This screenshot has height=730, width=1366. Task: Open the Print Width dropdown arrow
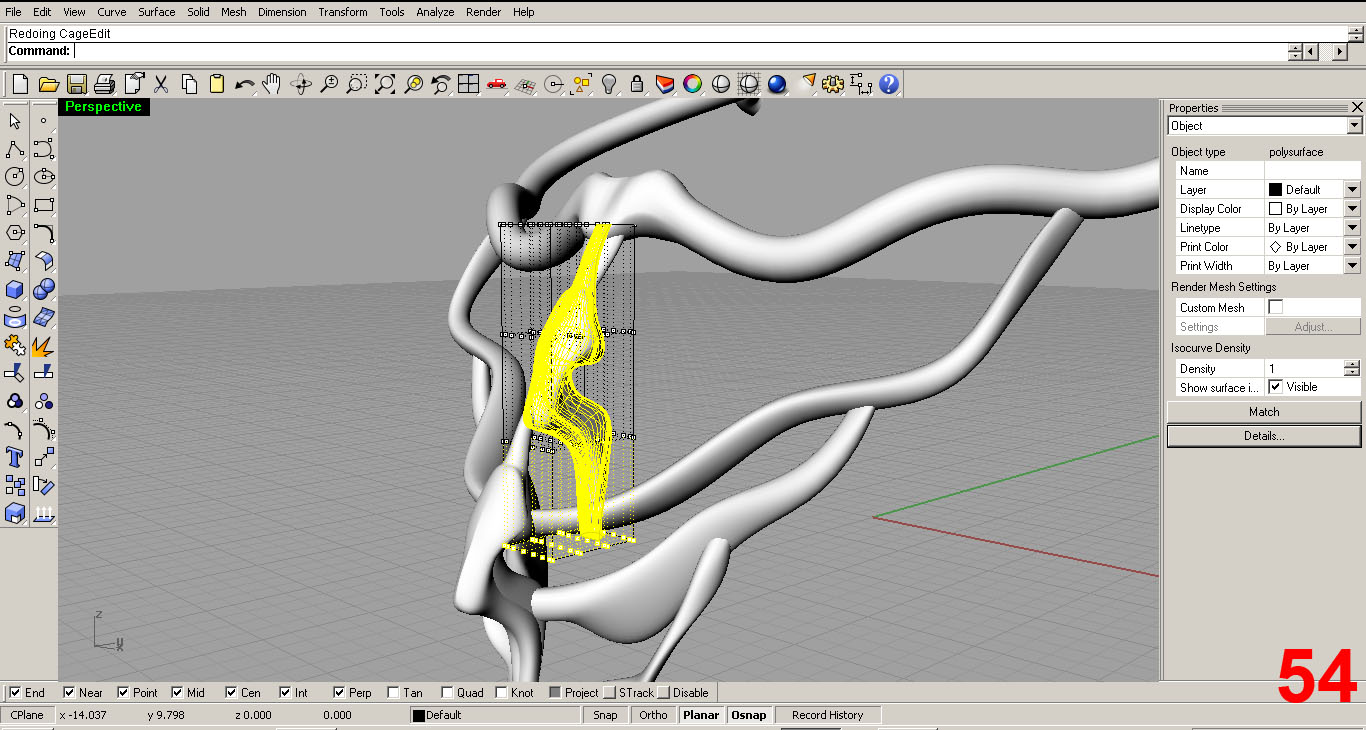(1352, 265)
